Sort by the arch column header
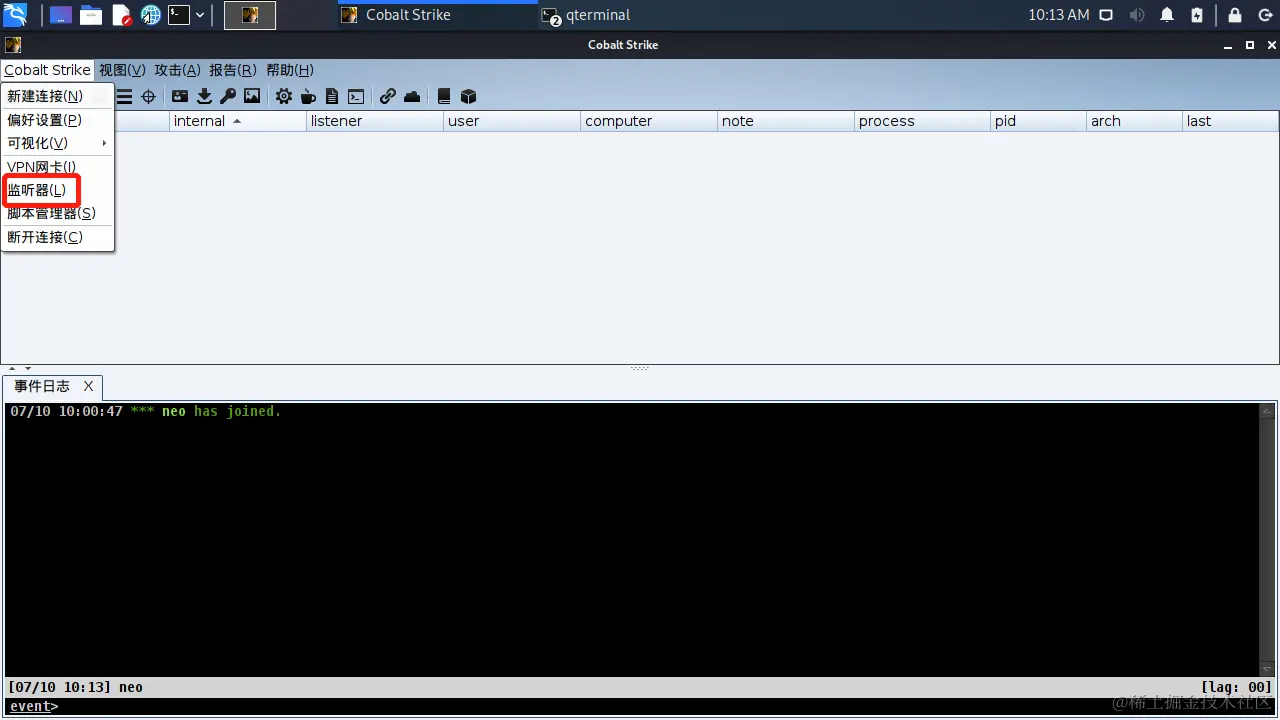 pyautogui.click(x=1135, y=121)
